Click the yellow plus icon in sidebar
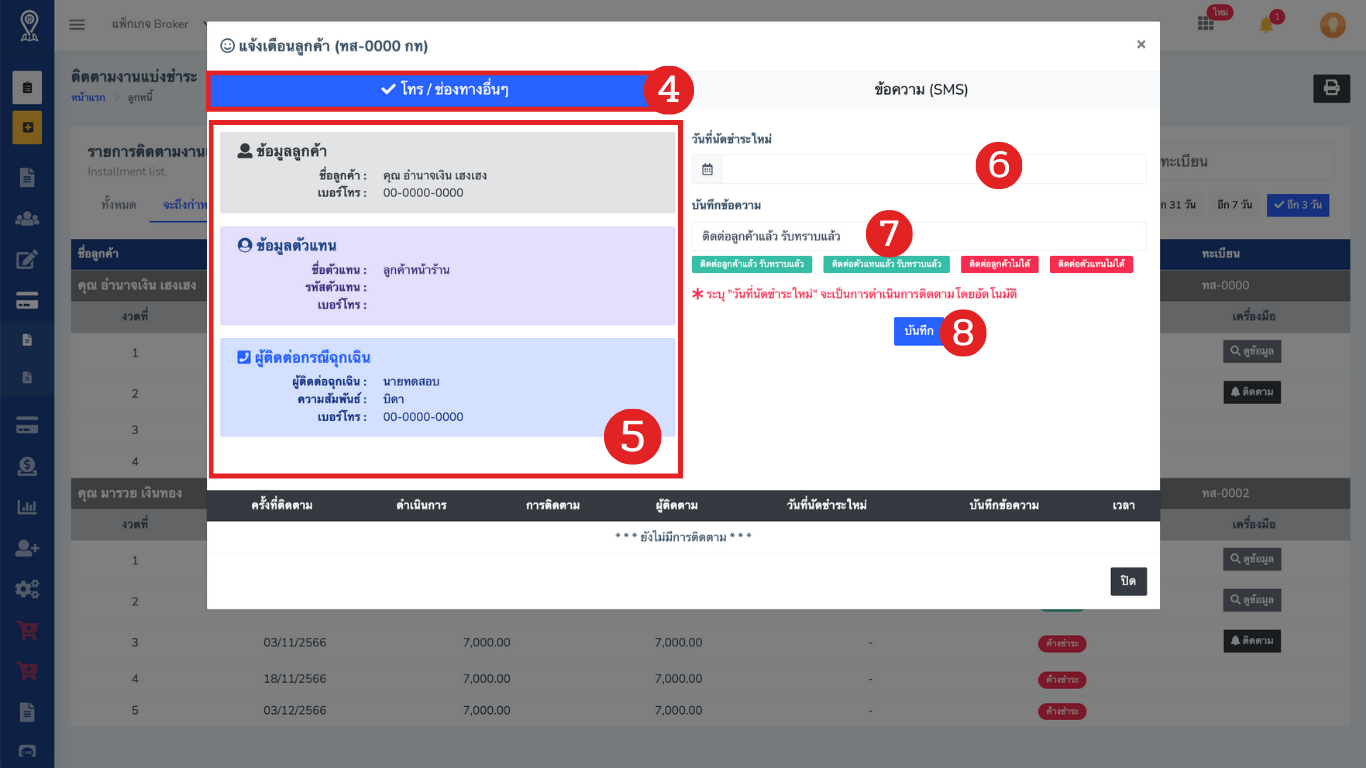Screen dimensions: 1366x768 (x=27, y=128)
